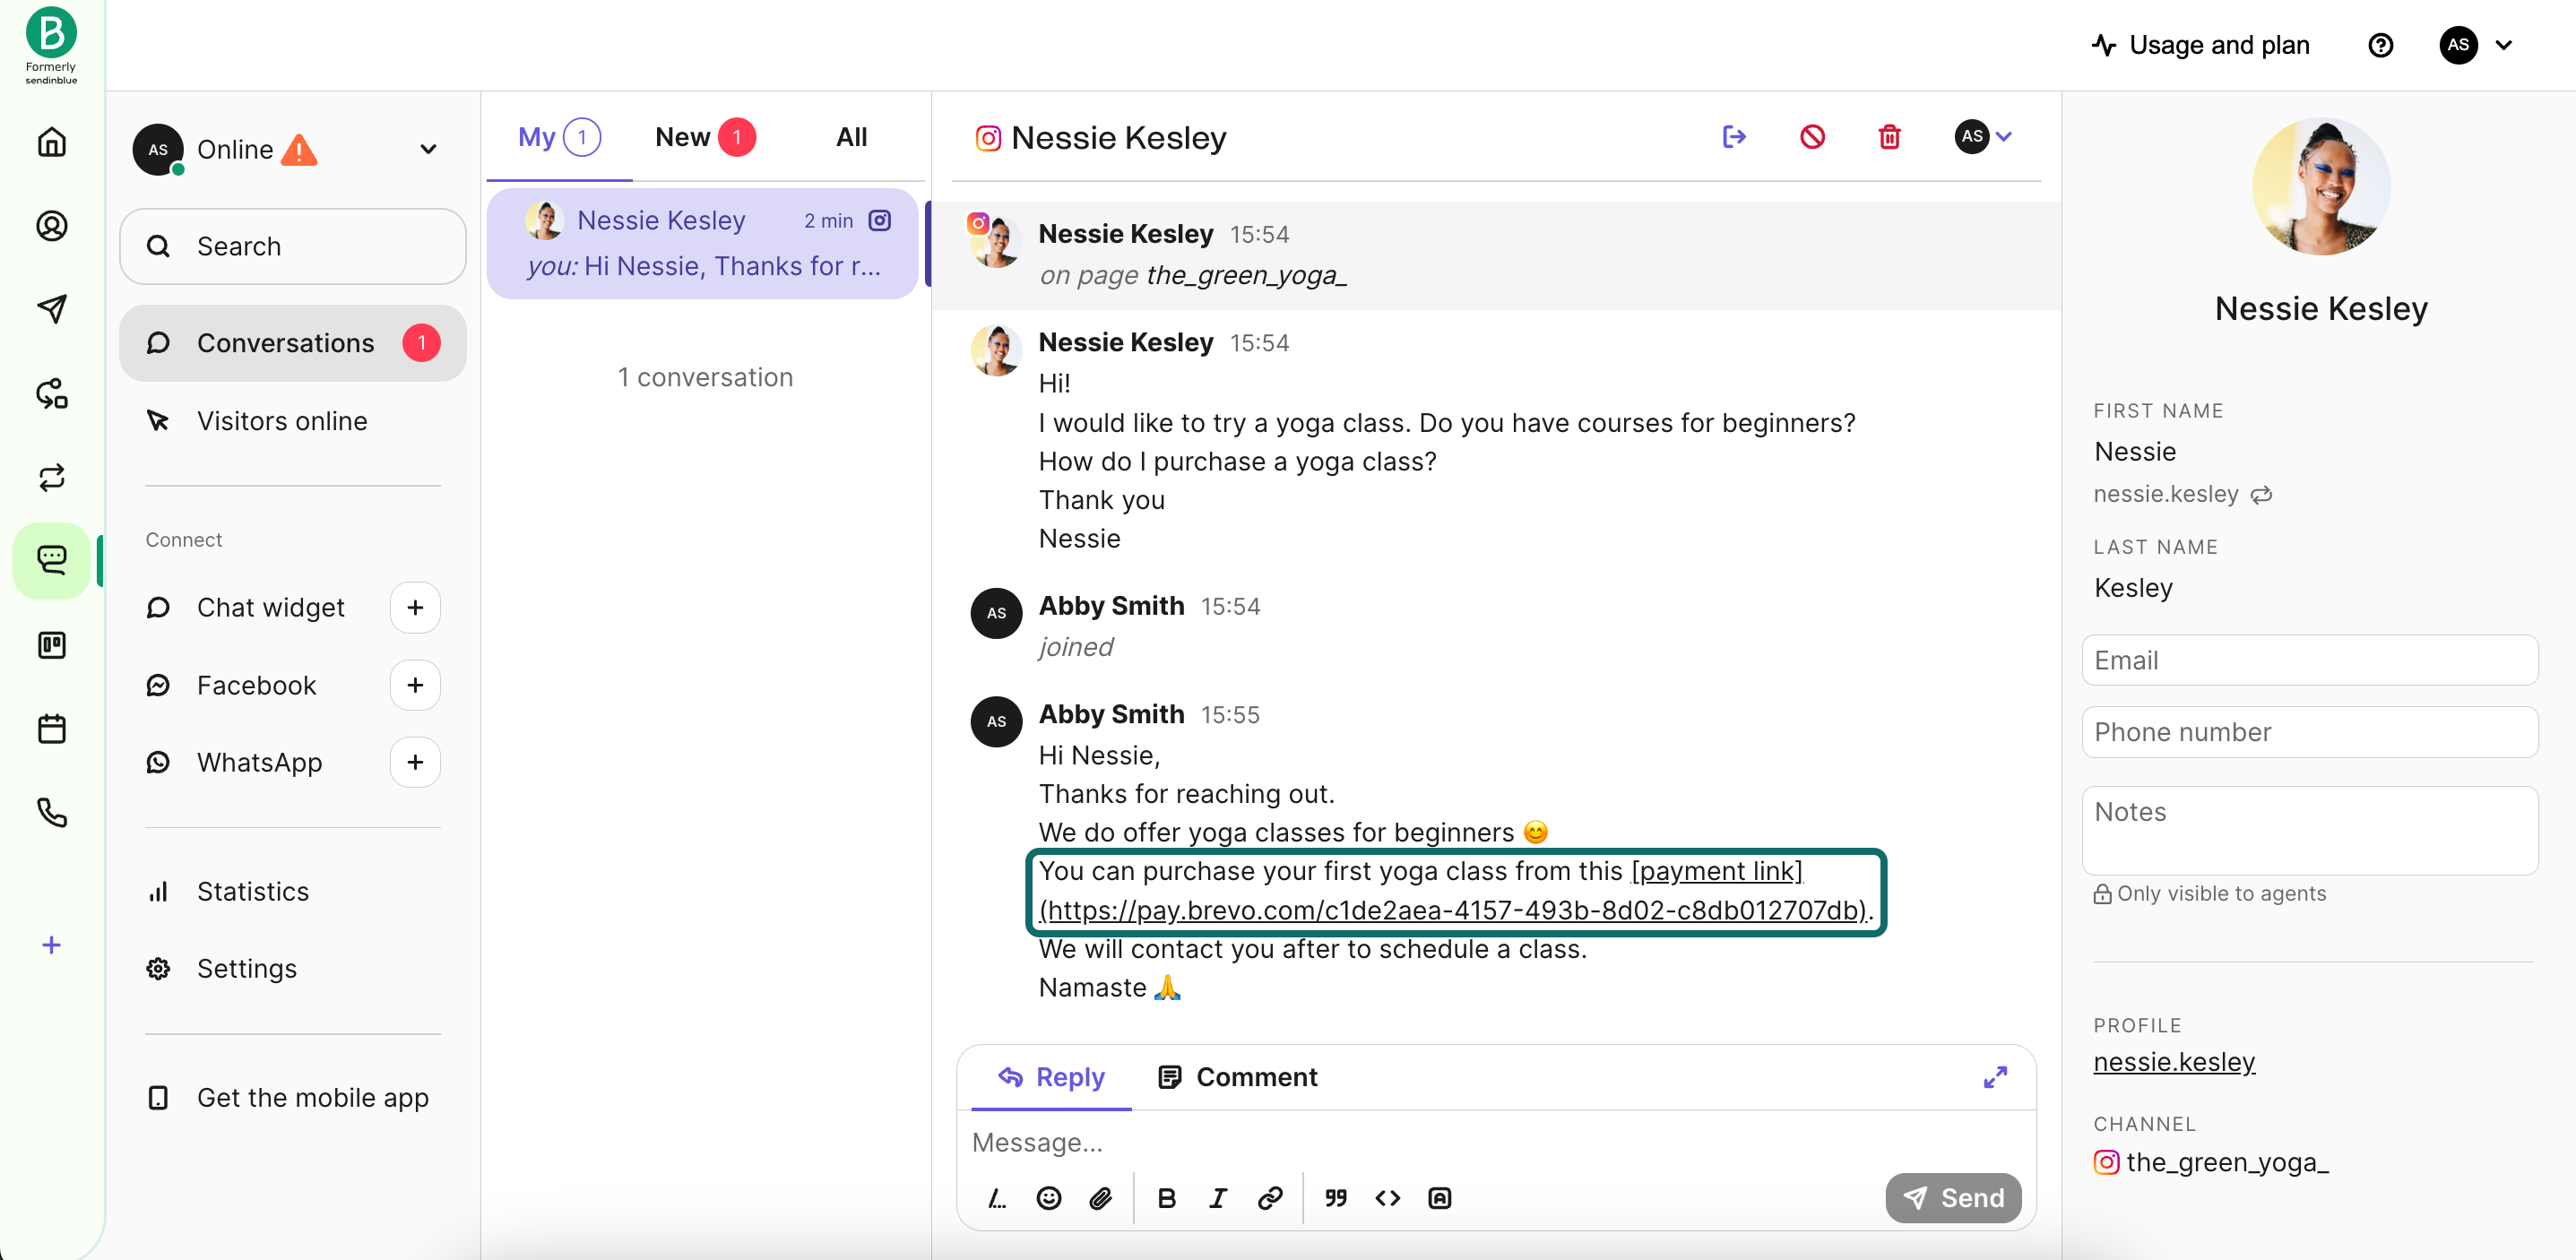Delete the conversation with the trash icon

(x=1889, y=137)
